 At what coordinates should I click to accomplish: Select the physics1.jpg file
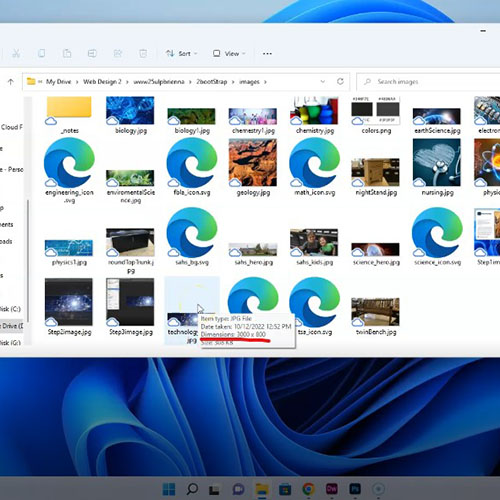click(x=69, y=252)
